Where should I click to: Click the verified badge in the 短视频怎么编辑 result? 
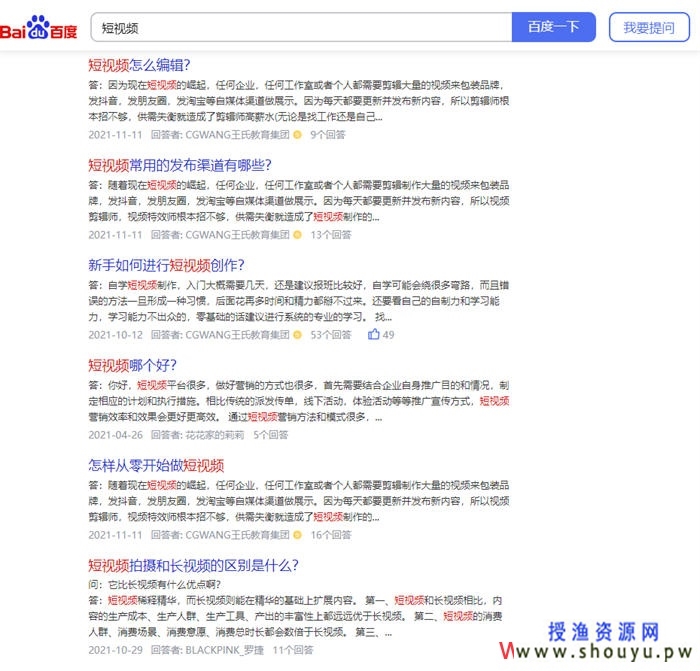(x=297, y=134)
